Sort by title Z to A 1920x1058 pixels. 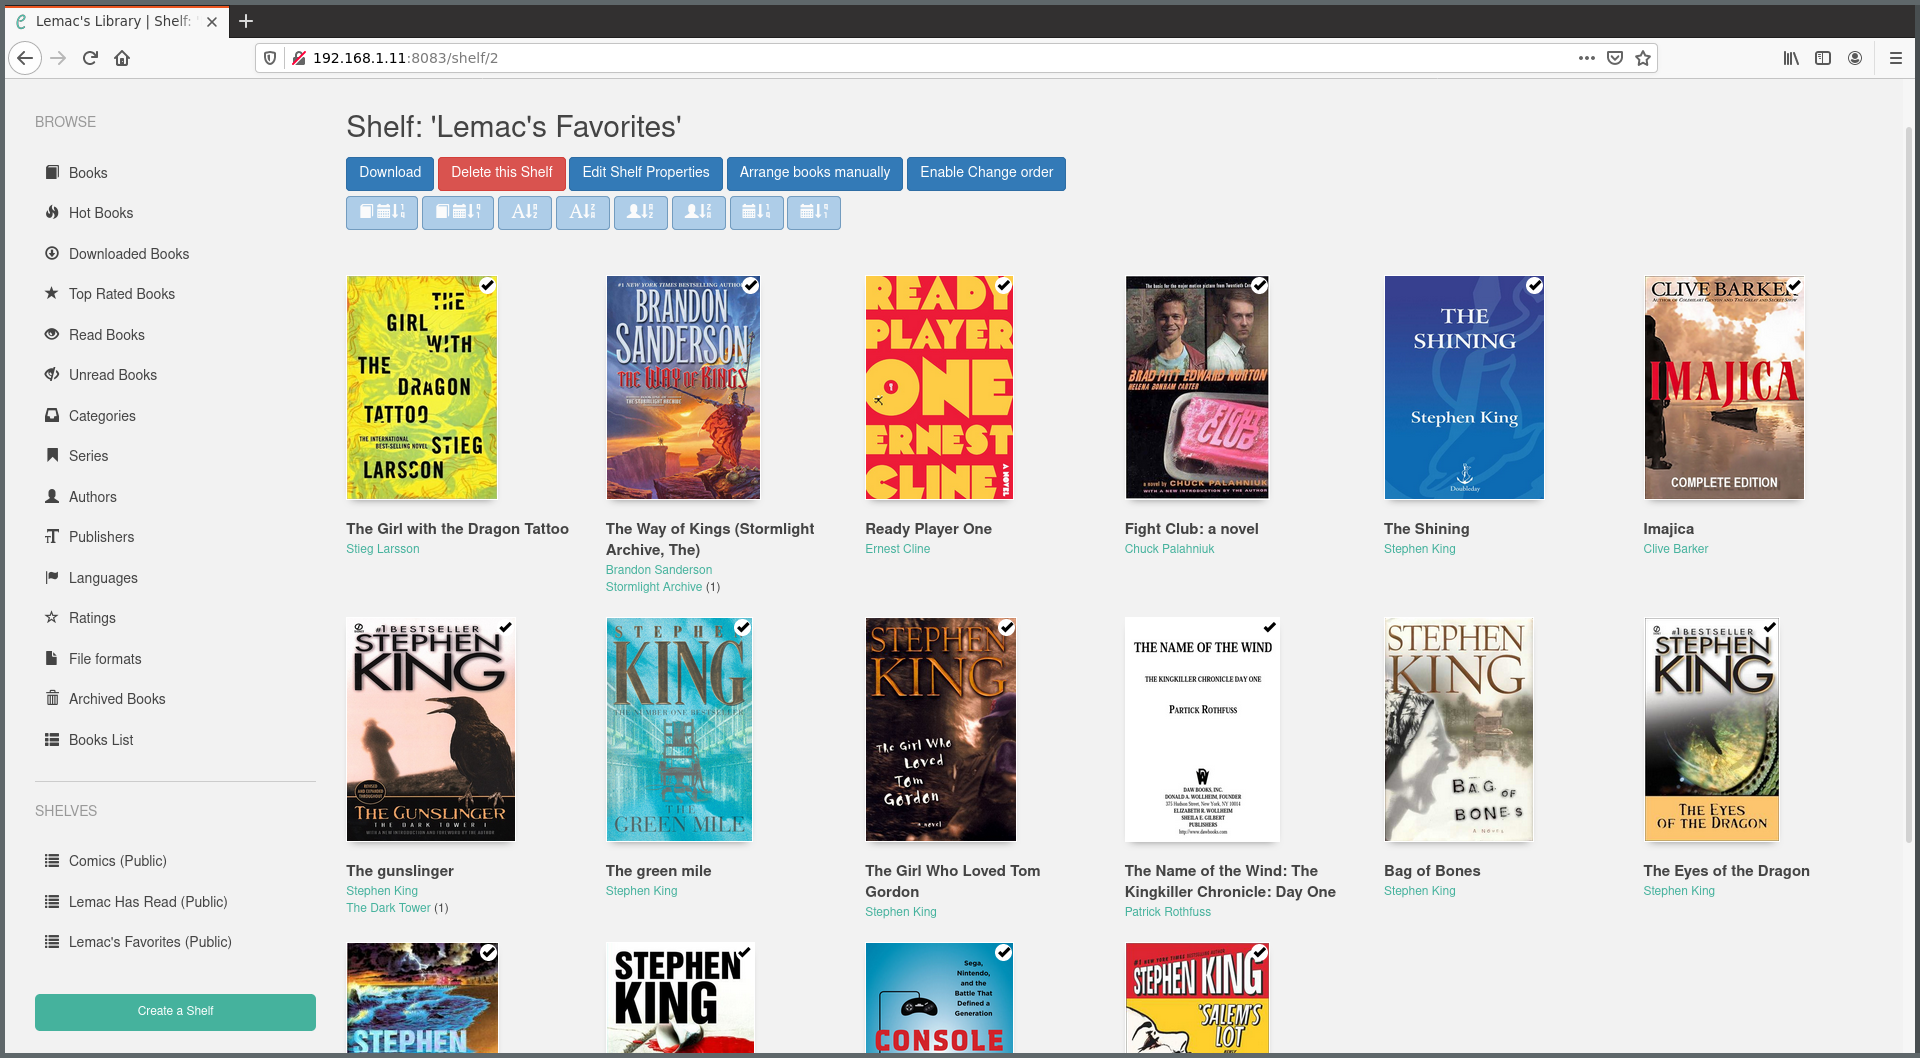[x=583, y=213]
